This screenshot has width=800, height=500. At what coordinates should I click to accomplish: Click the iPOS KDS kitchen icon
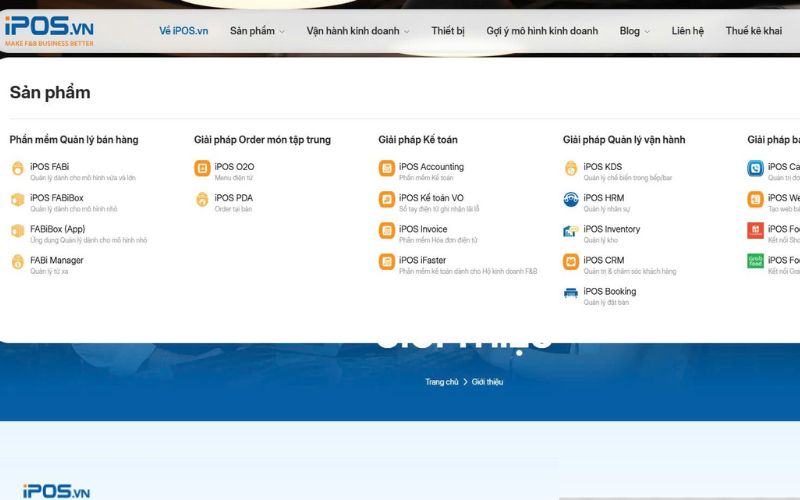click(571, 169)
